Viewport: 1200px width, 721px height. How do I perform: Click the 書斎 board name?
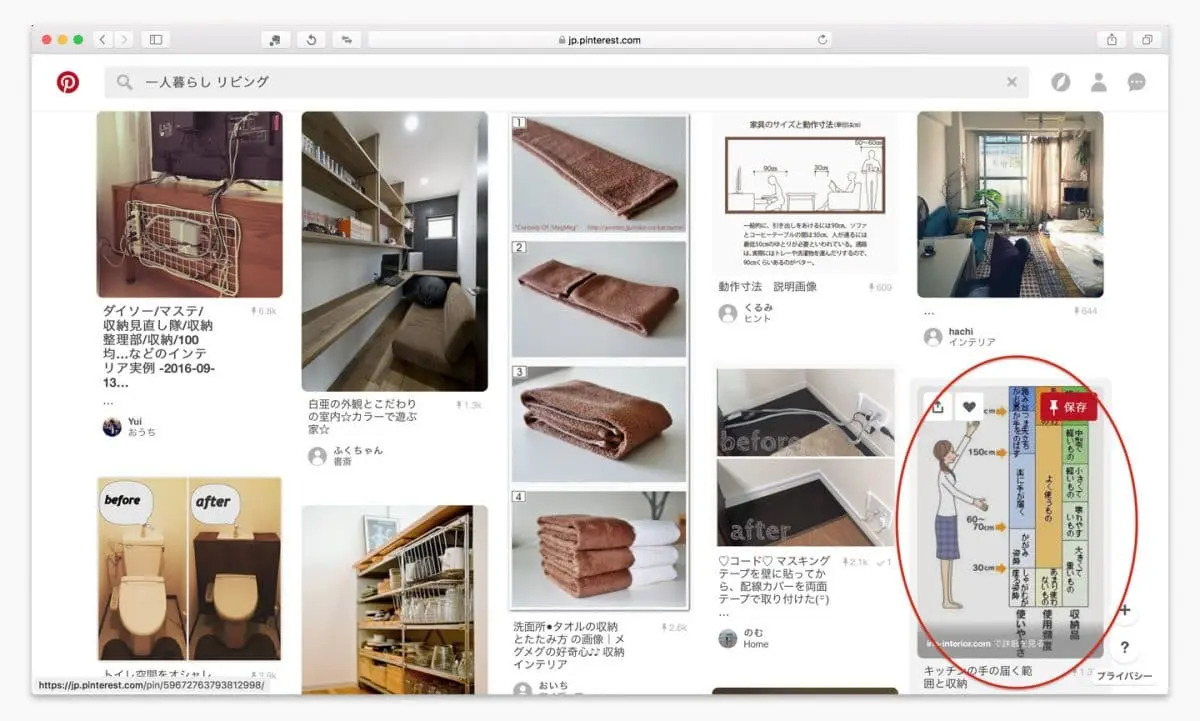coord(344,462)
